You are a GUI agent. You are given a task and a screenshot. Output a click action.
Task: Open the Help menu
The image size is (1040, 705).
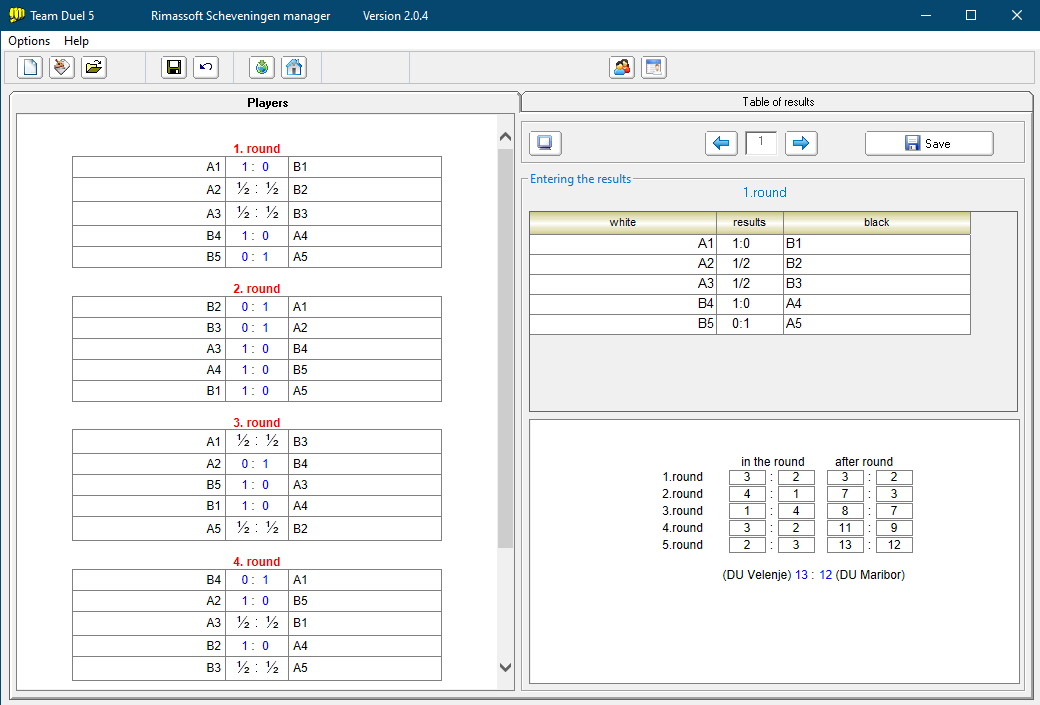click(76, 41)
